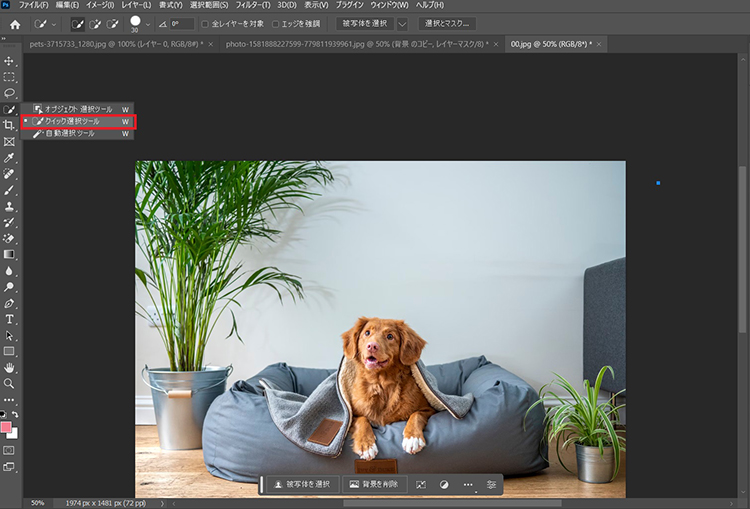This screenshot has width=750, height=509.
Task: Select the History Brush tool
Action: click(9, 222)
